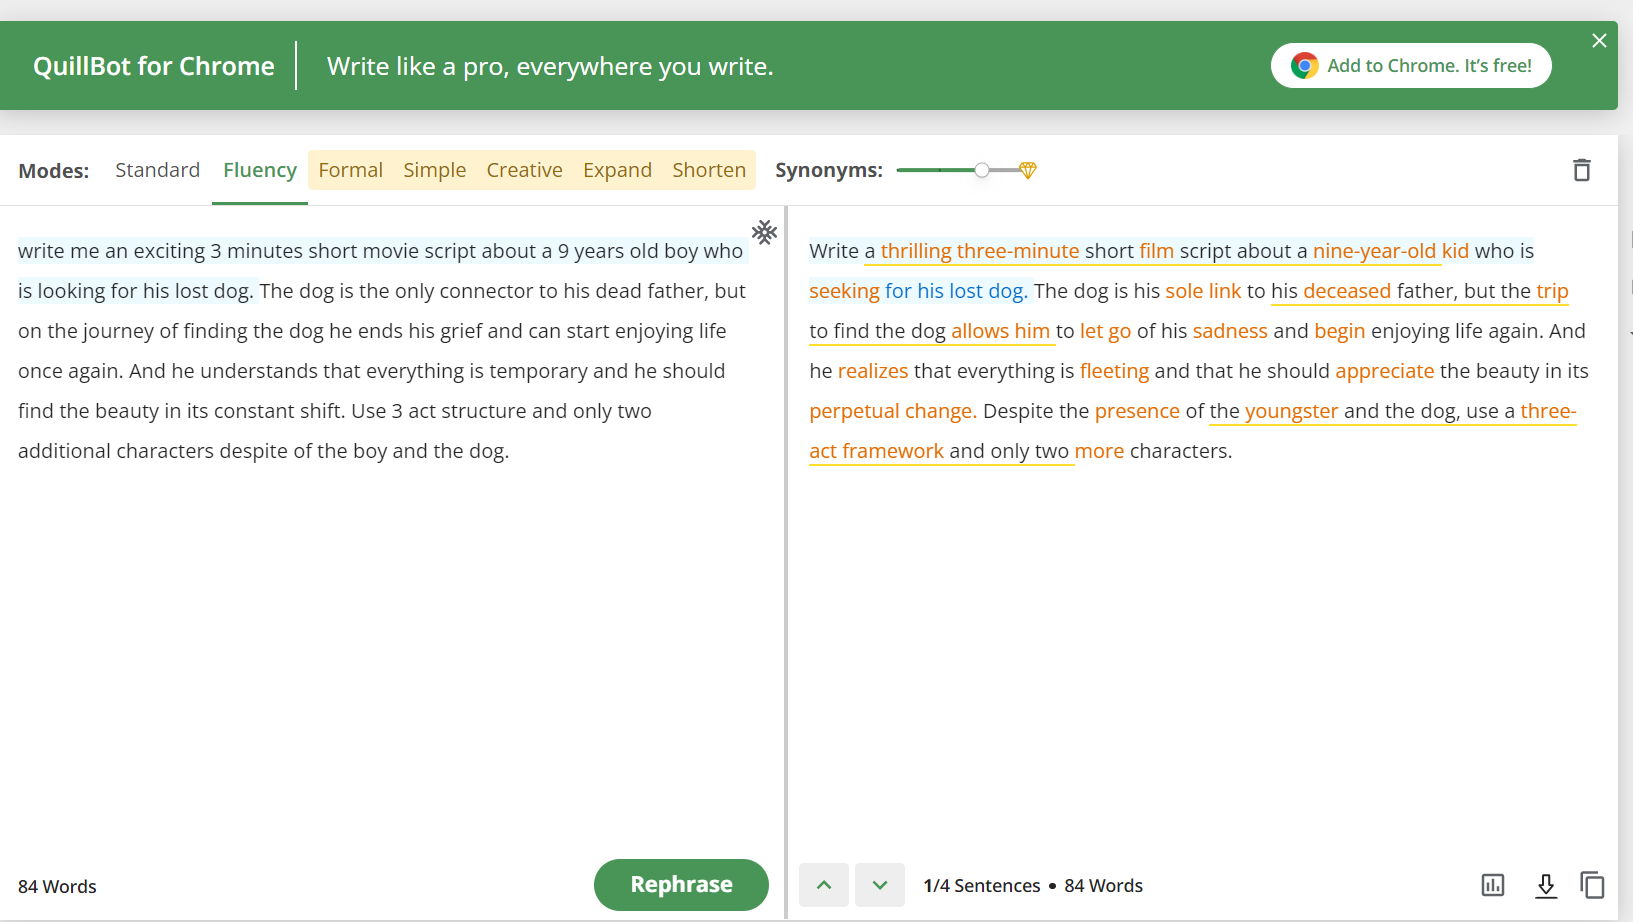Click the word 'kid' in output
The height and width of the screenshot is (922, 1633).
click(1455, 251)
